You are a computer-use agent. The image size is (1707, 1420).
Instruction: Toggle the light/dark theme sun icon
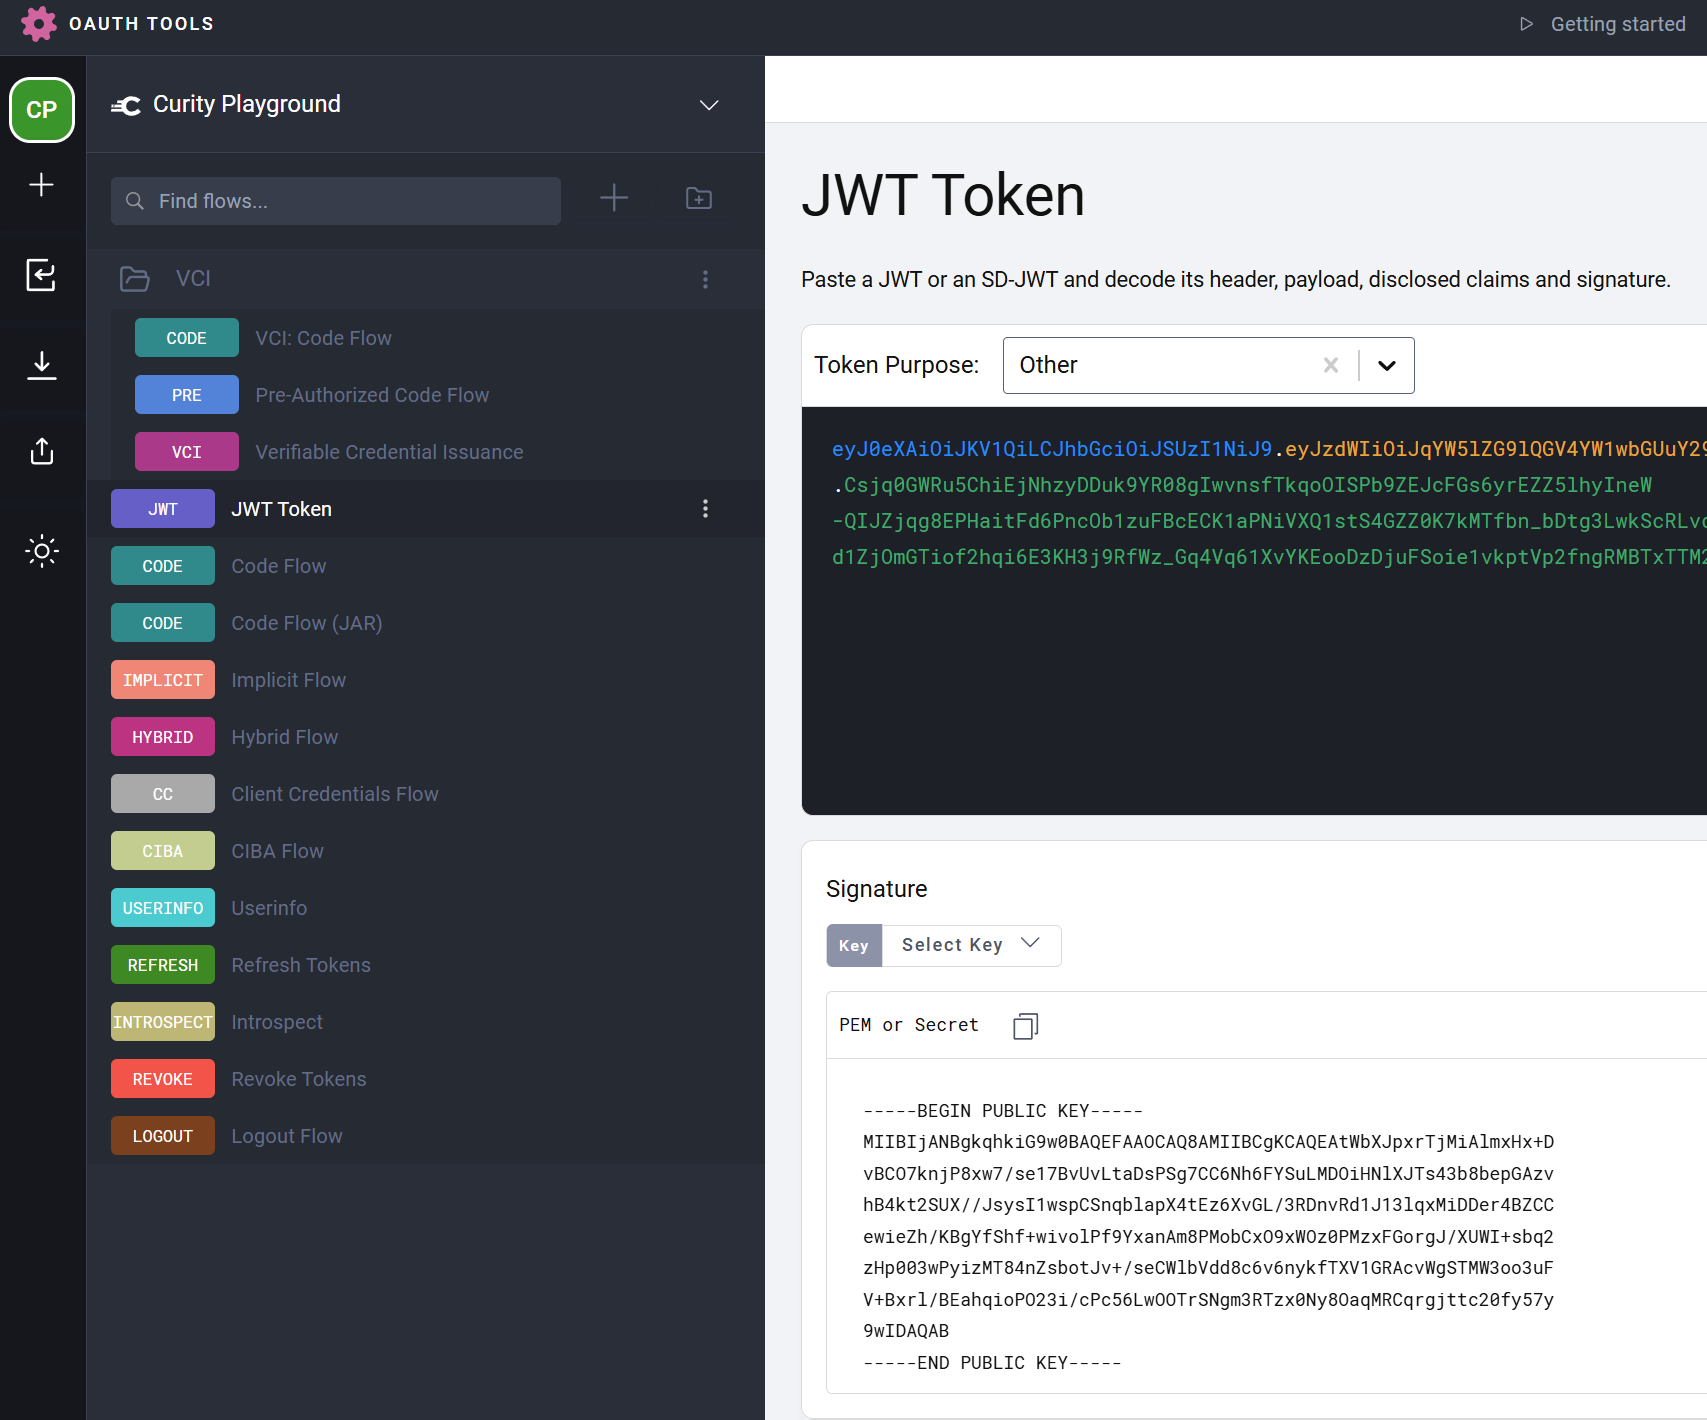(42, 551)
